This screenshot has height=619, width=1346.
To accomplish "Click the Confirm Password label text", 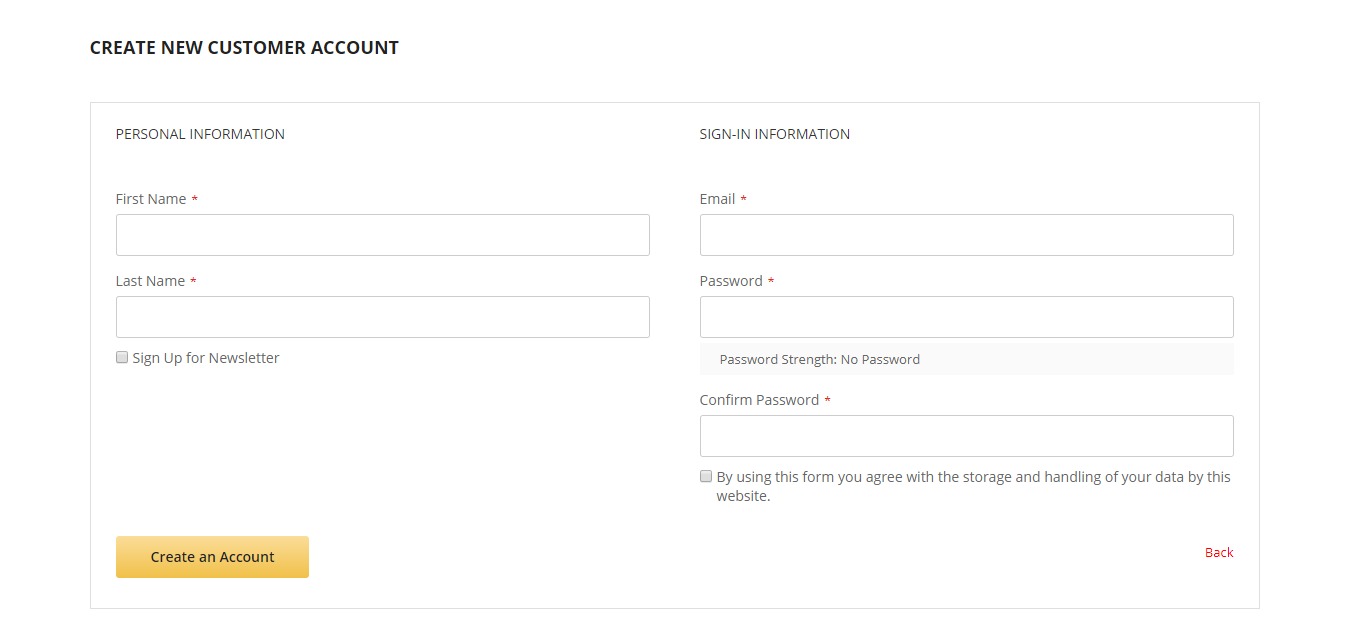I will pyautogui.click(x=759, y=400).
